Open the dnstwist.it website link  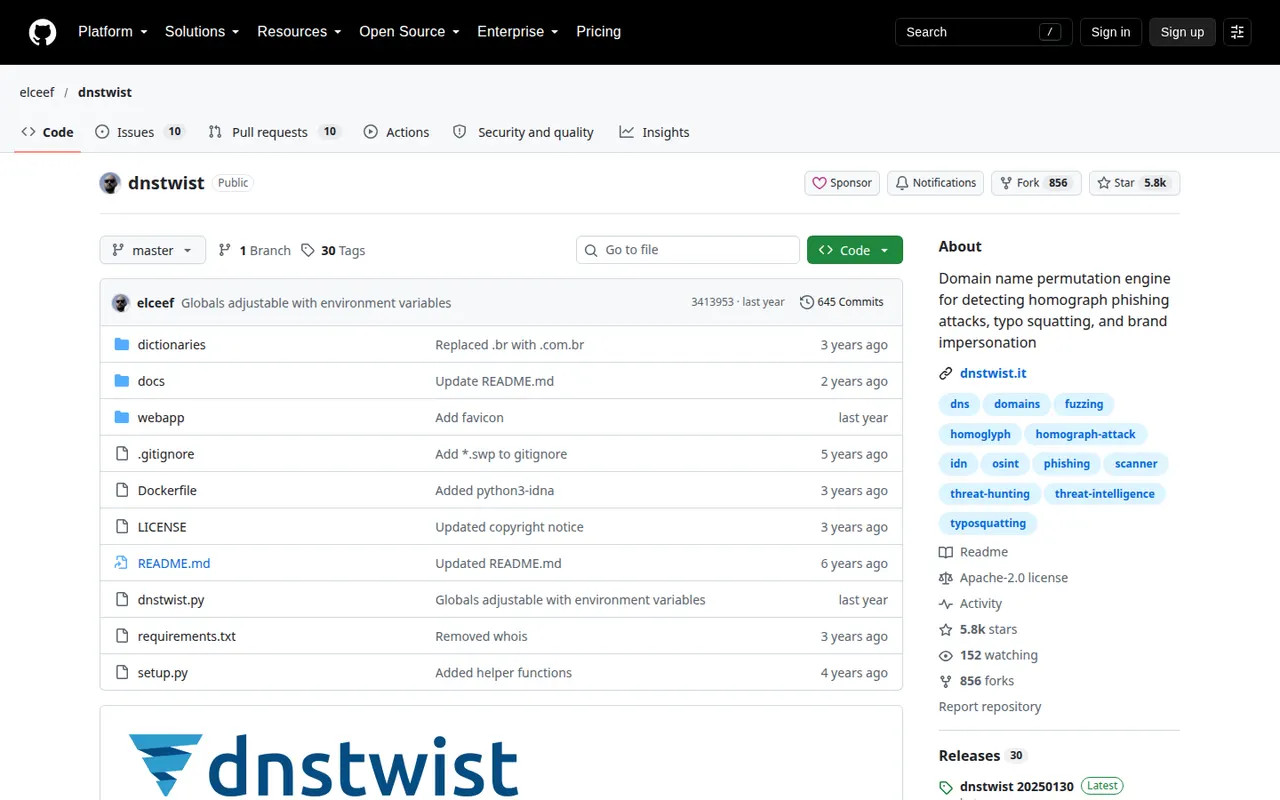click(x=993, y=373)
